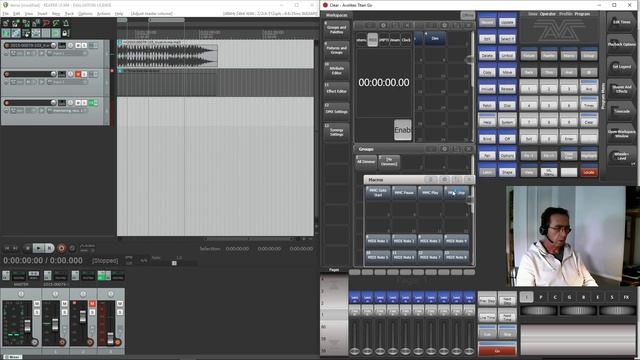Image resolution: width=640 pixels, height=360 pixels.
Task: Adjust the playback rate slider in REAPER
Action: click(x=174, y=263)
